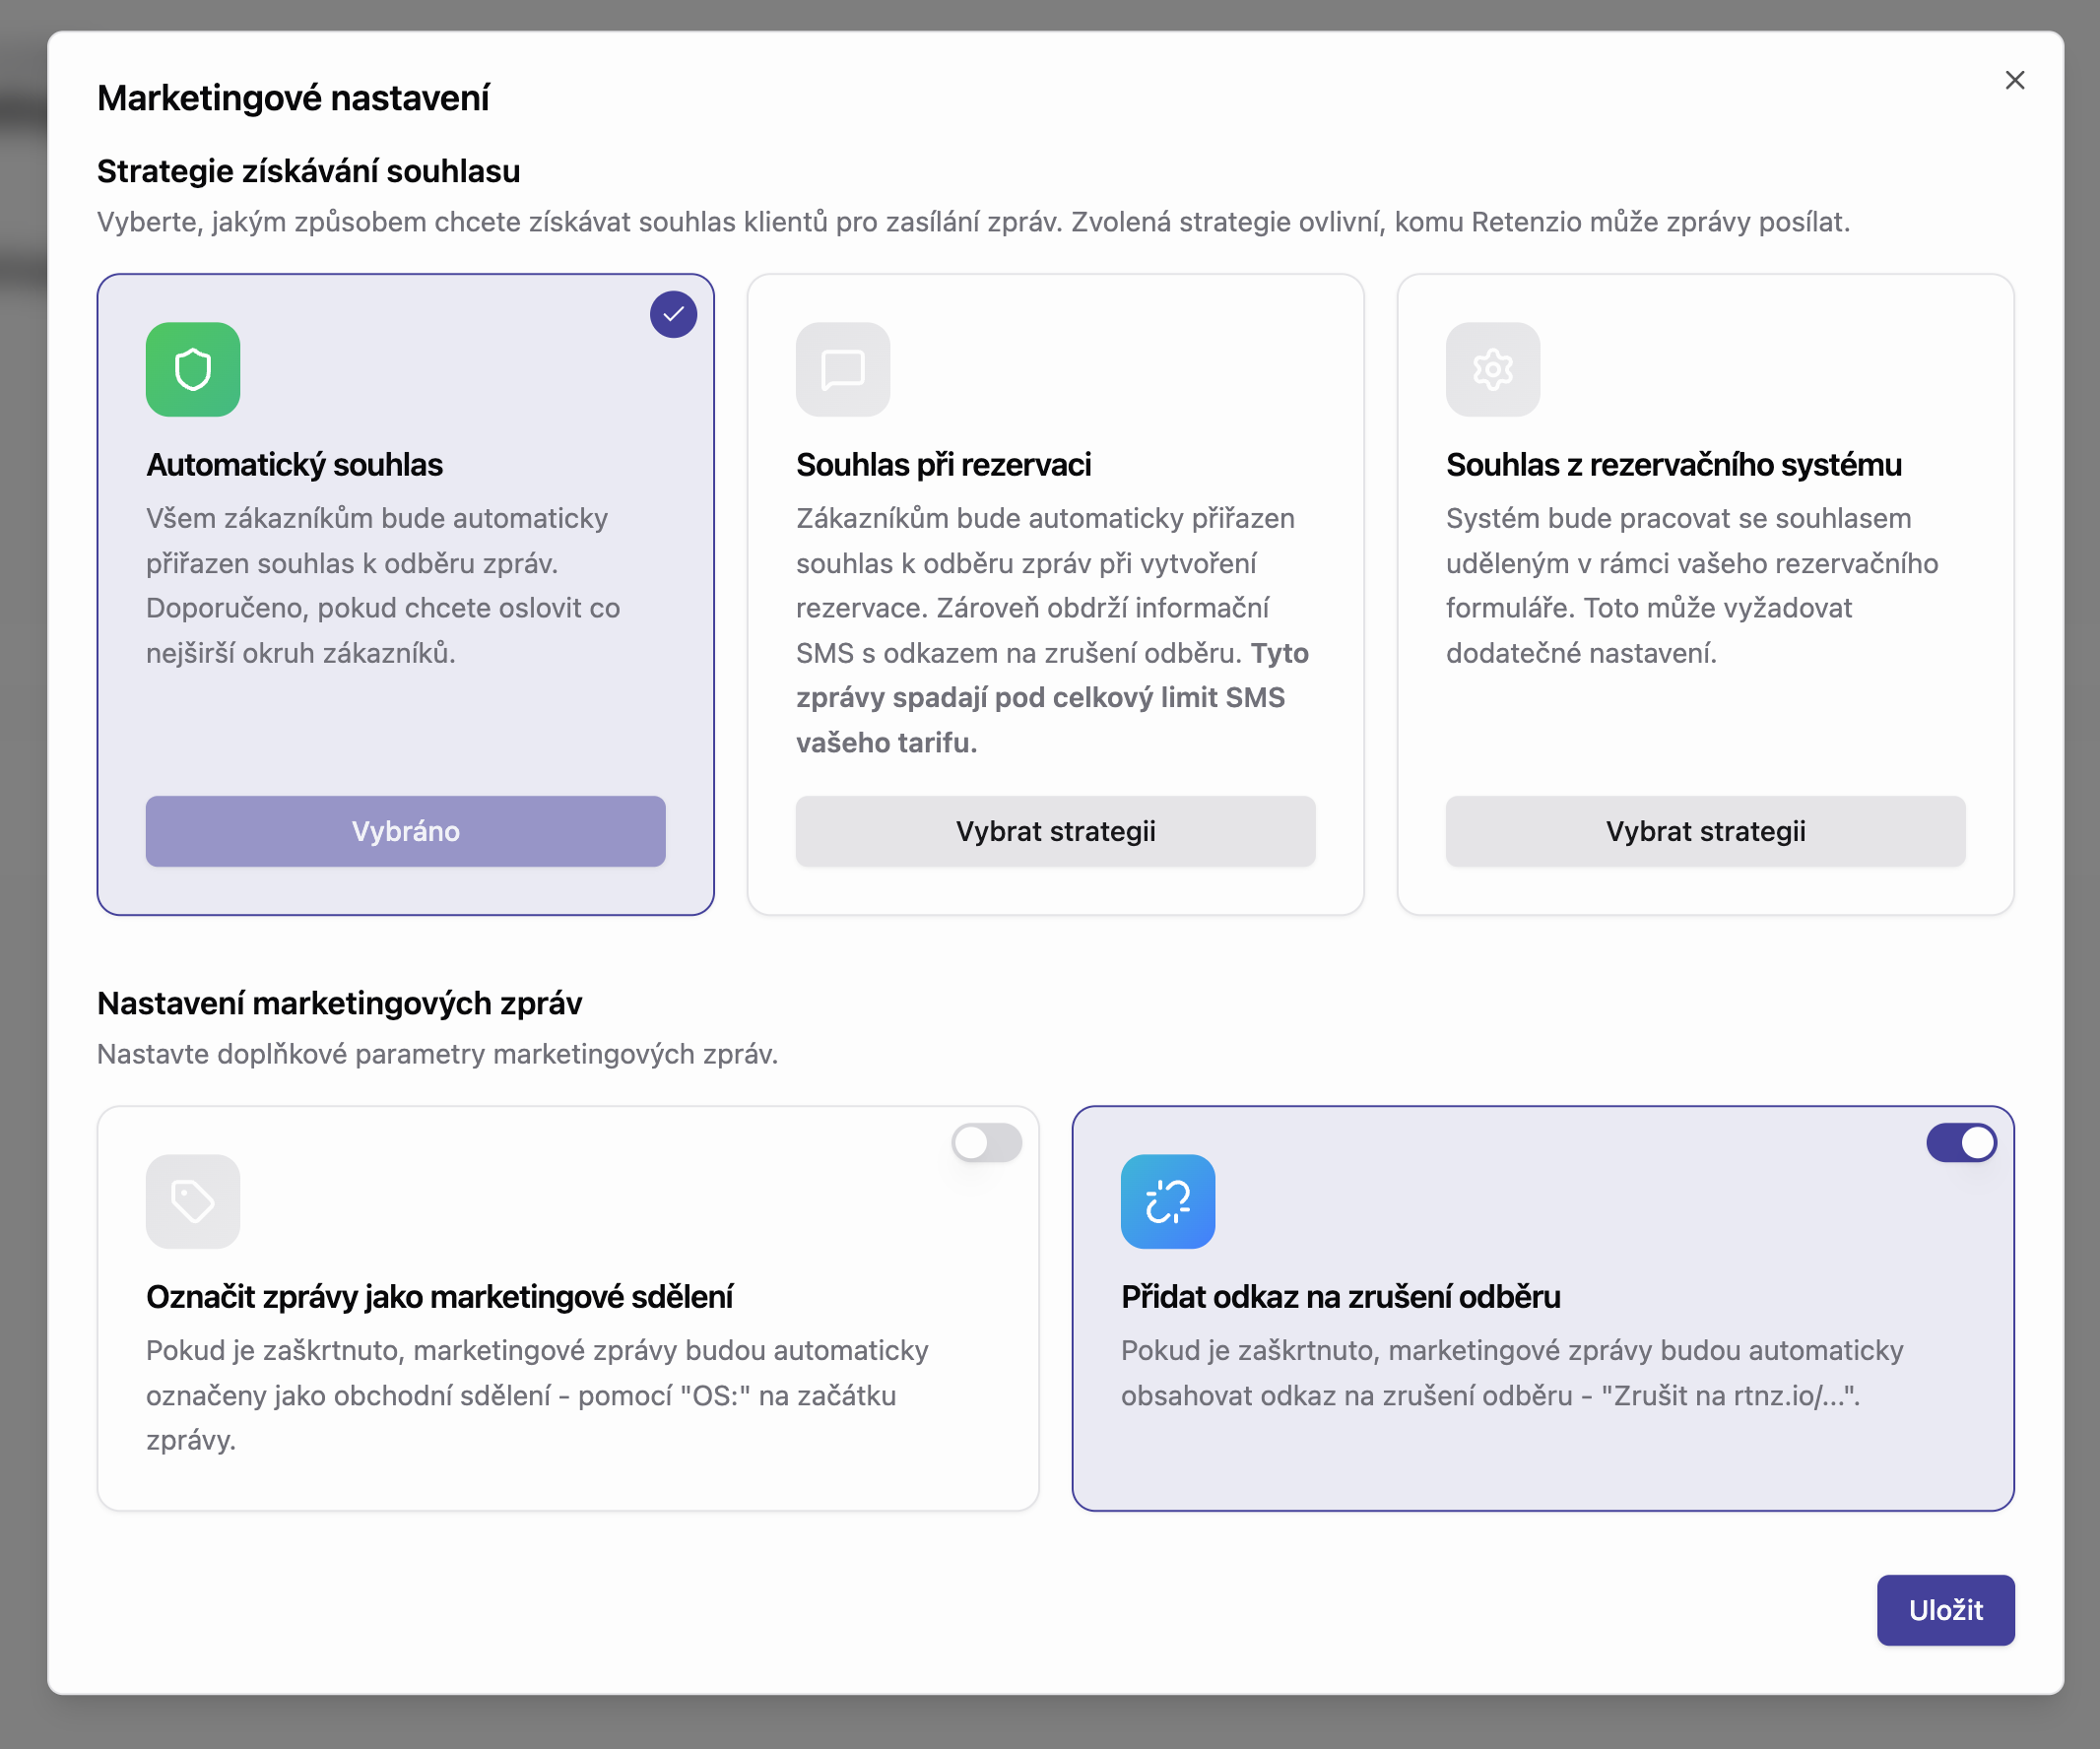Click the blue broken-link unsubscribe icon
The height and width of the screenshot is (1749, 2100).
[x=1167, y=1201]
